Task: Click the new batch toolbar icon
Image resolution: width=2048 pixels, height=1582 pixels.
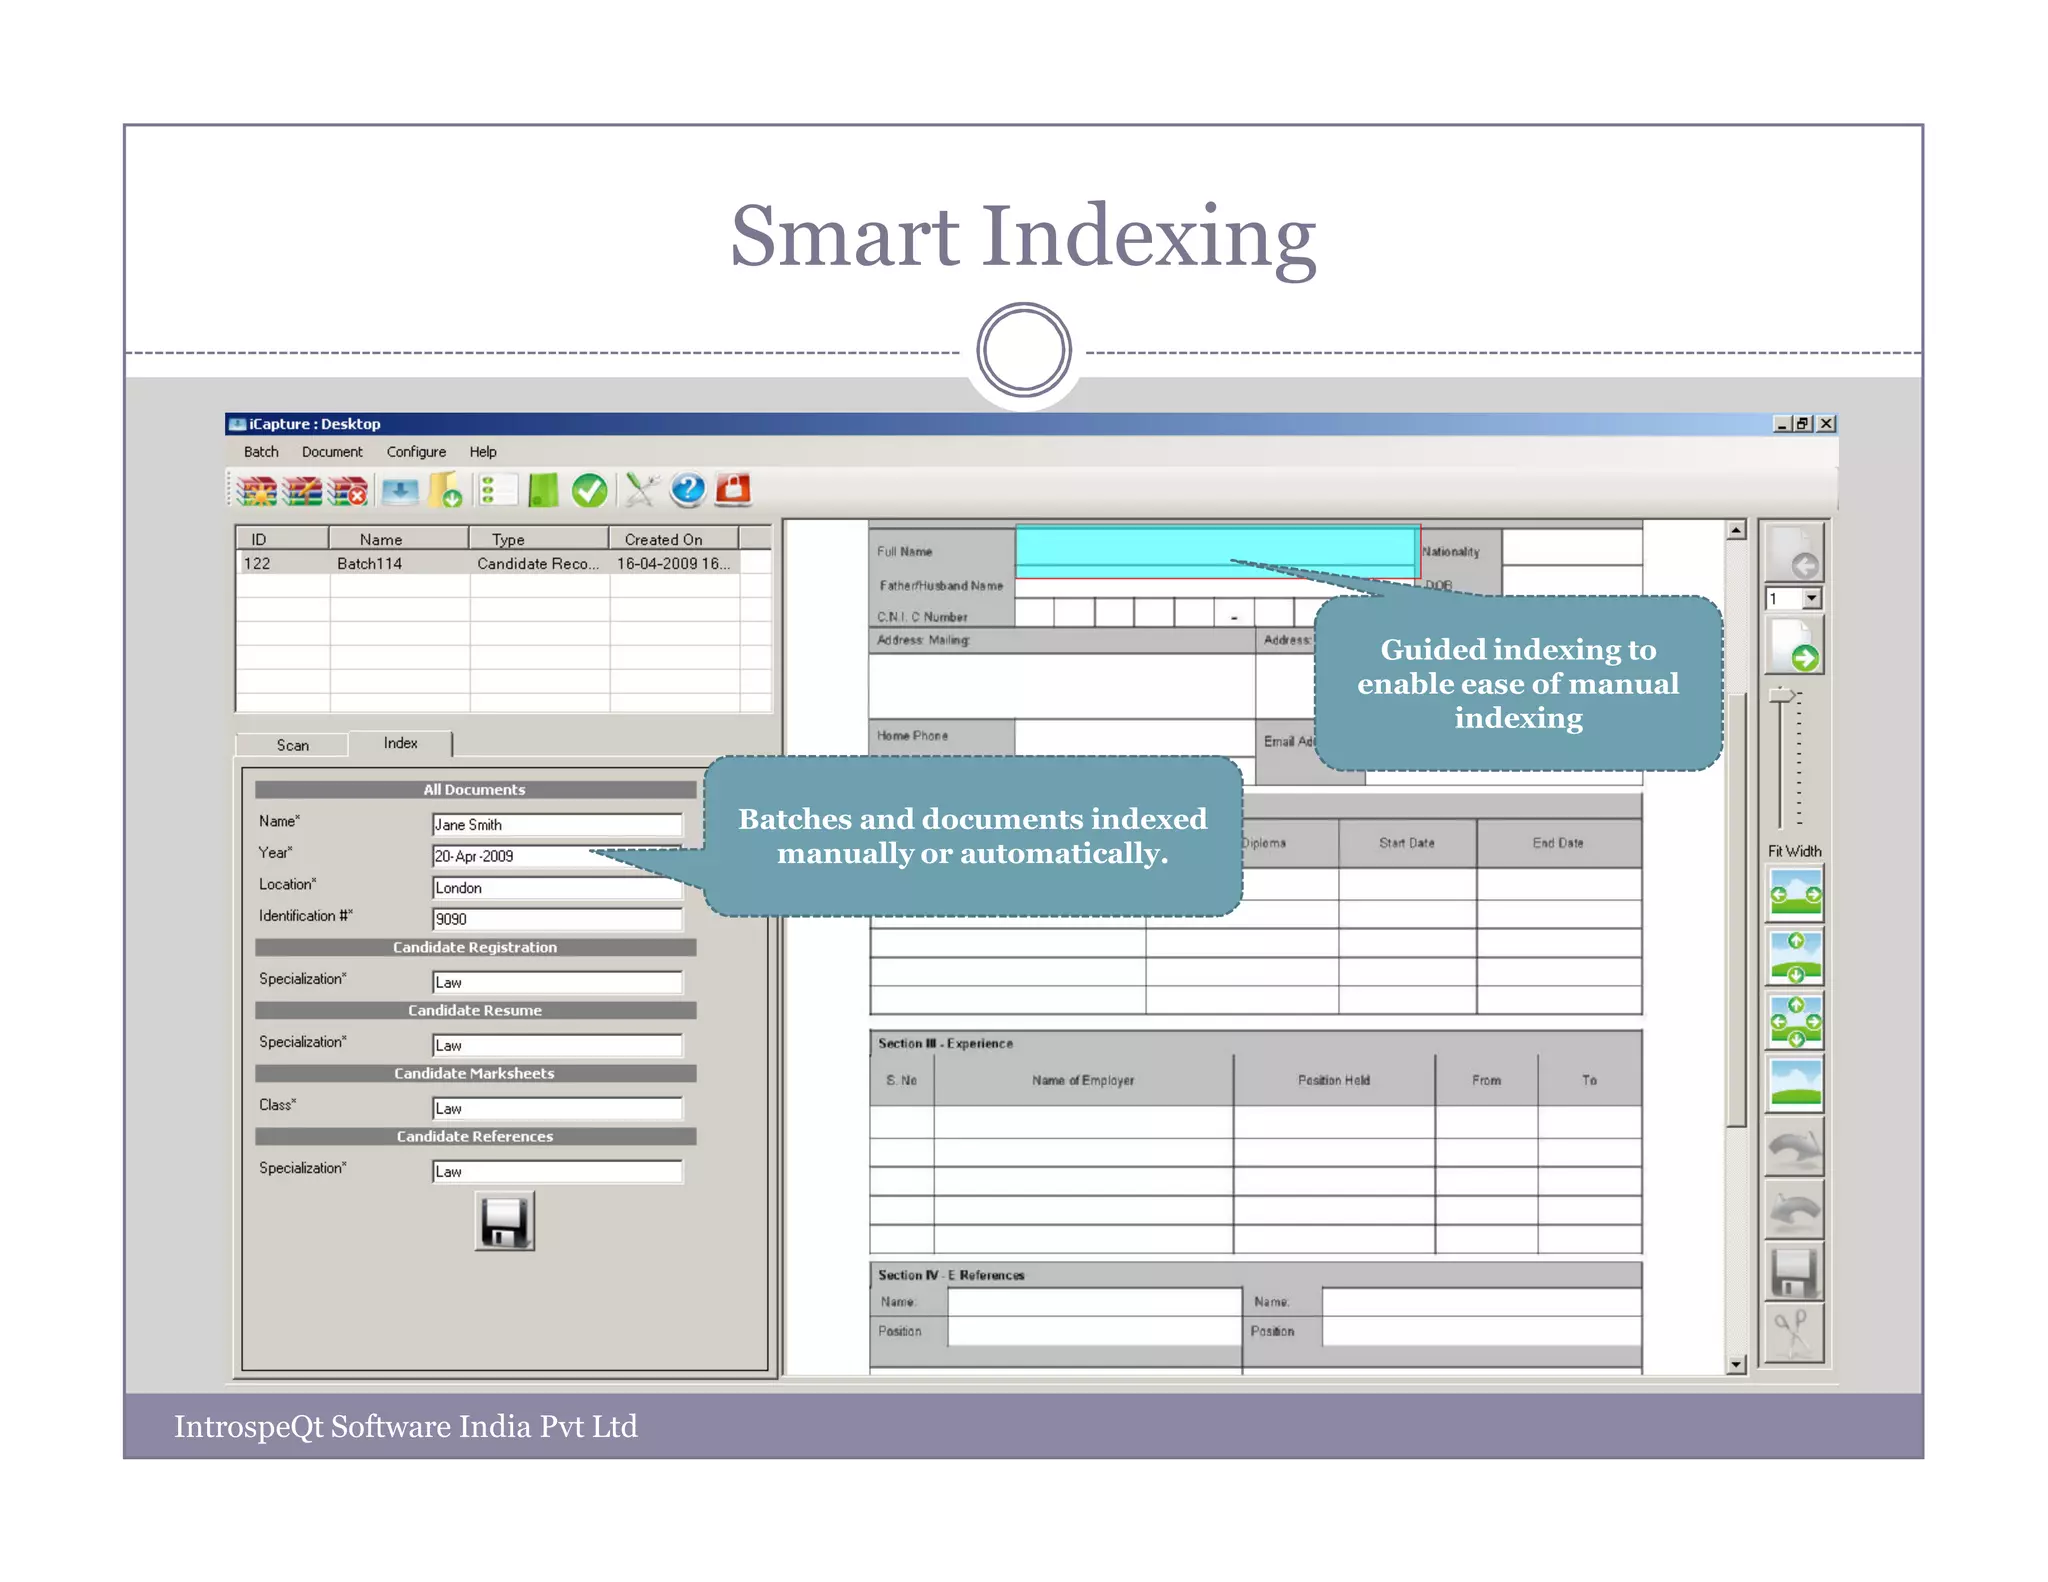Action: click(257, 491)
